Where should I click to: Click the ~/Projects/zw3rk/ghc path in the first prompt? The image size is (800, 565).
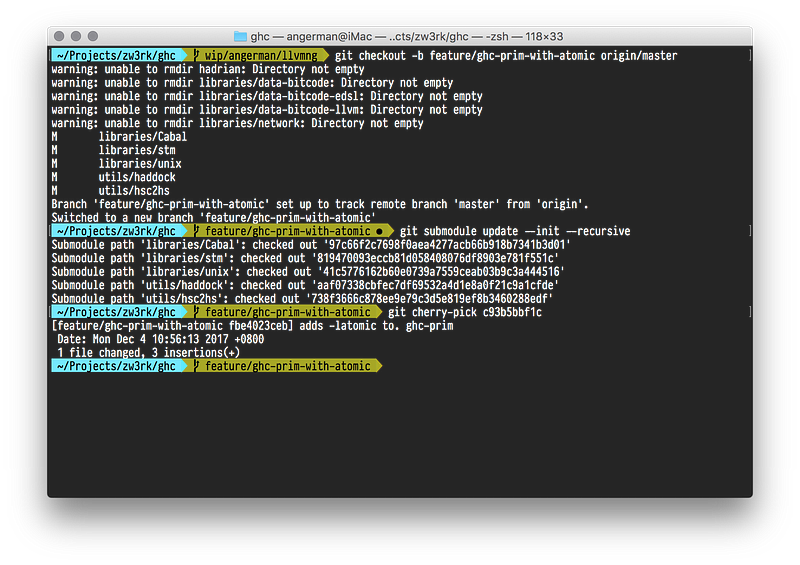pos(116,55)
